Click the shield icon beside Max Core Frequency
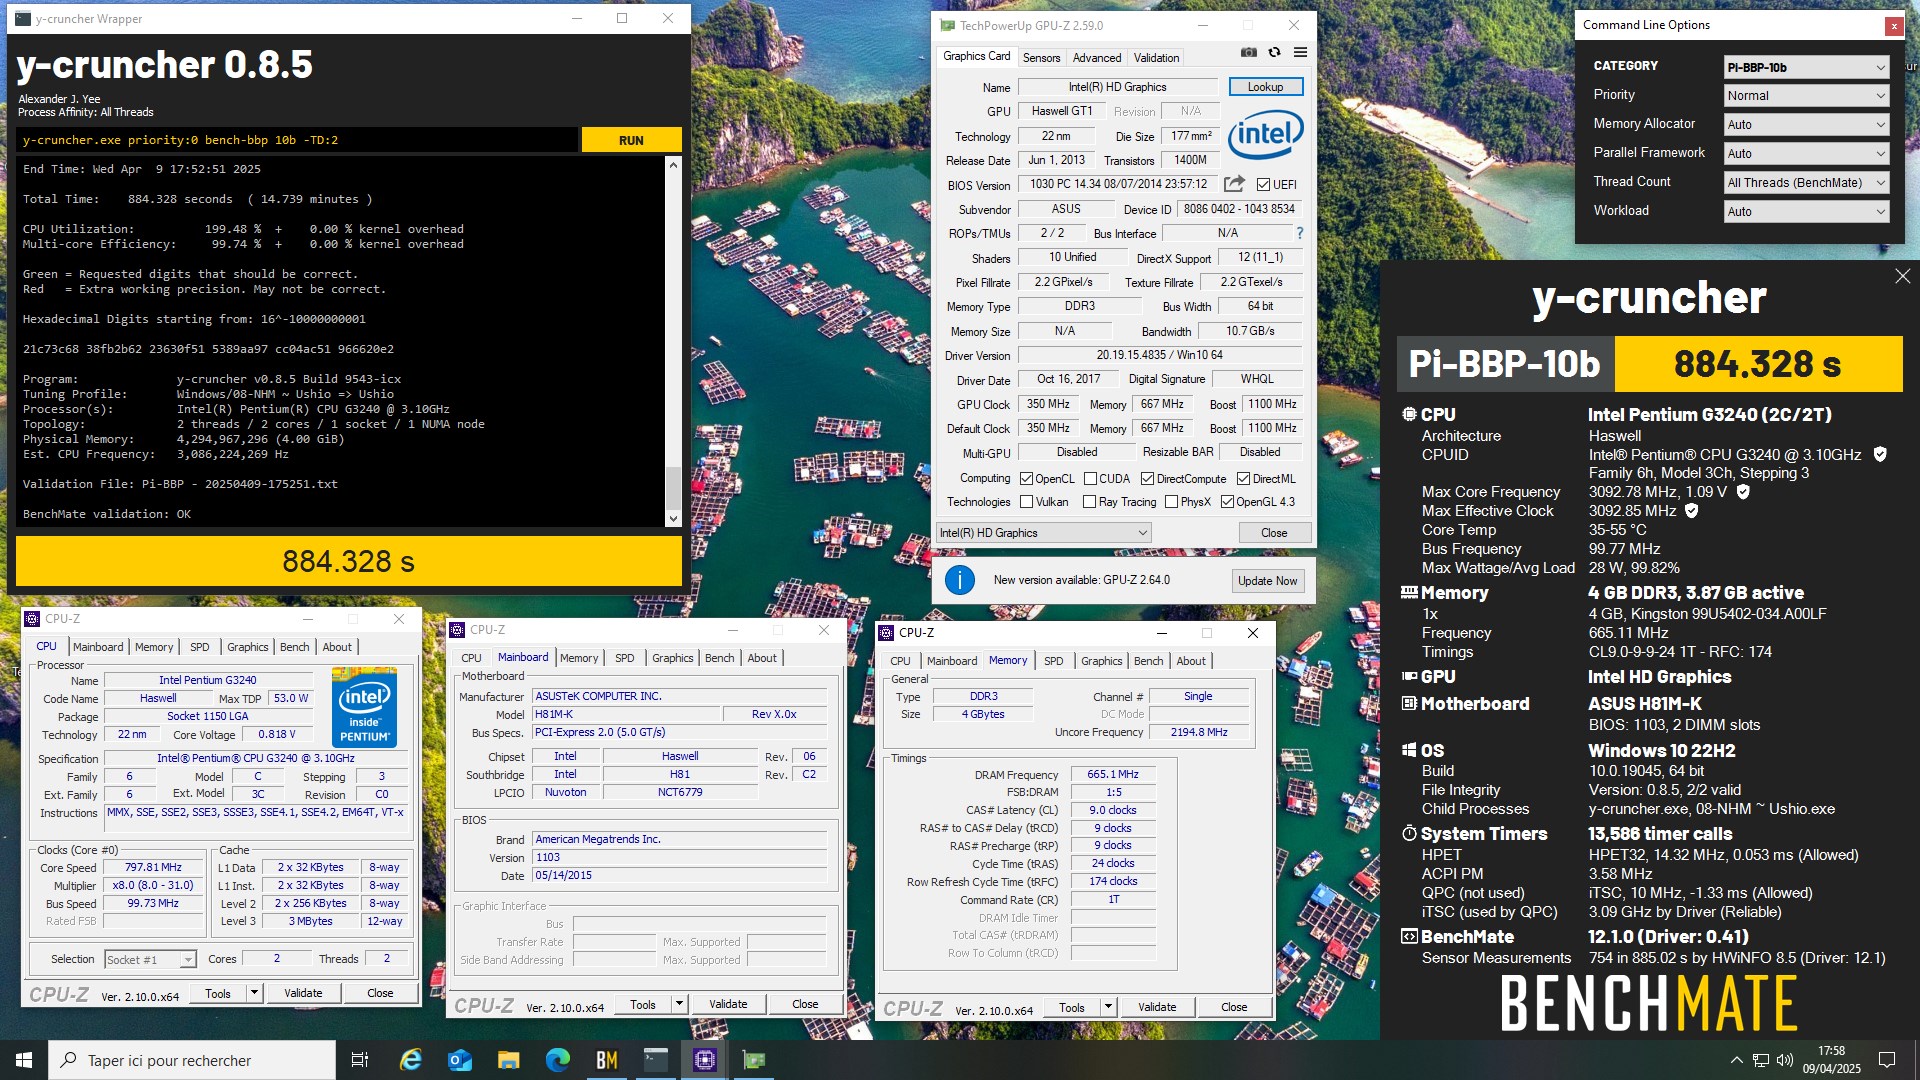This screenshot has width=1920, height=1080. (1743, 492)
